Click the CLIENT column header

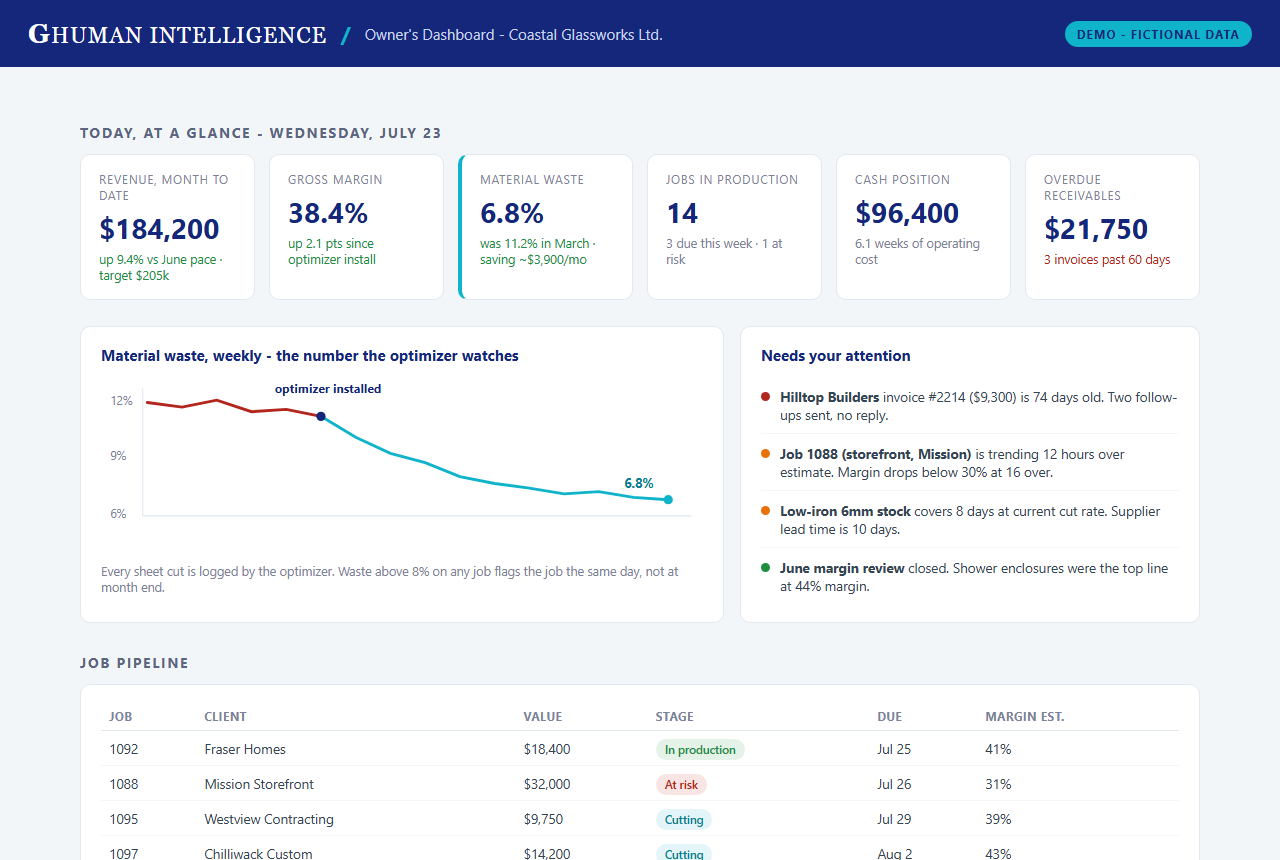pyautogui.click(x=225, y=717)
